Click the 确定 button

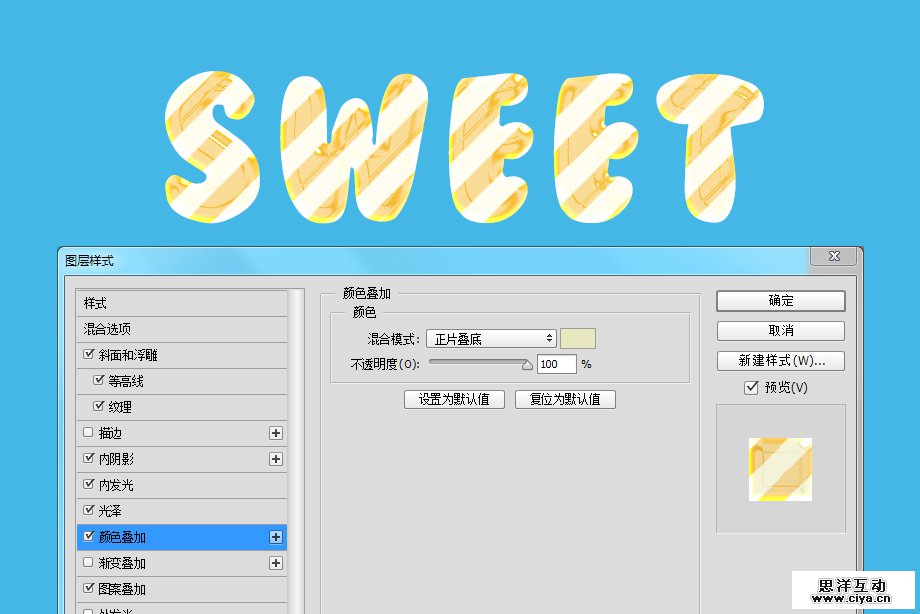coord(781,301)
